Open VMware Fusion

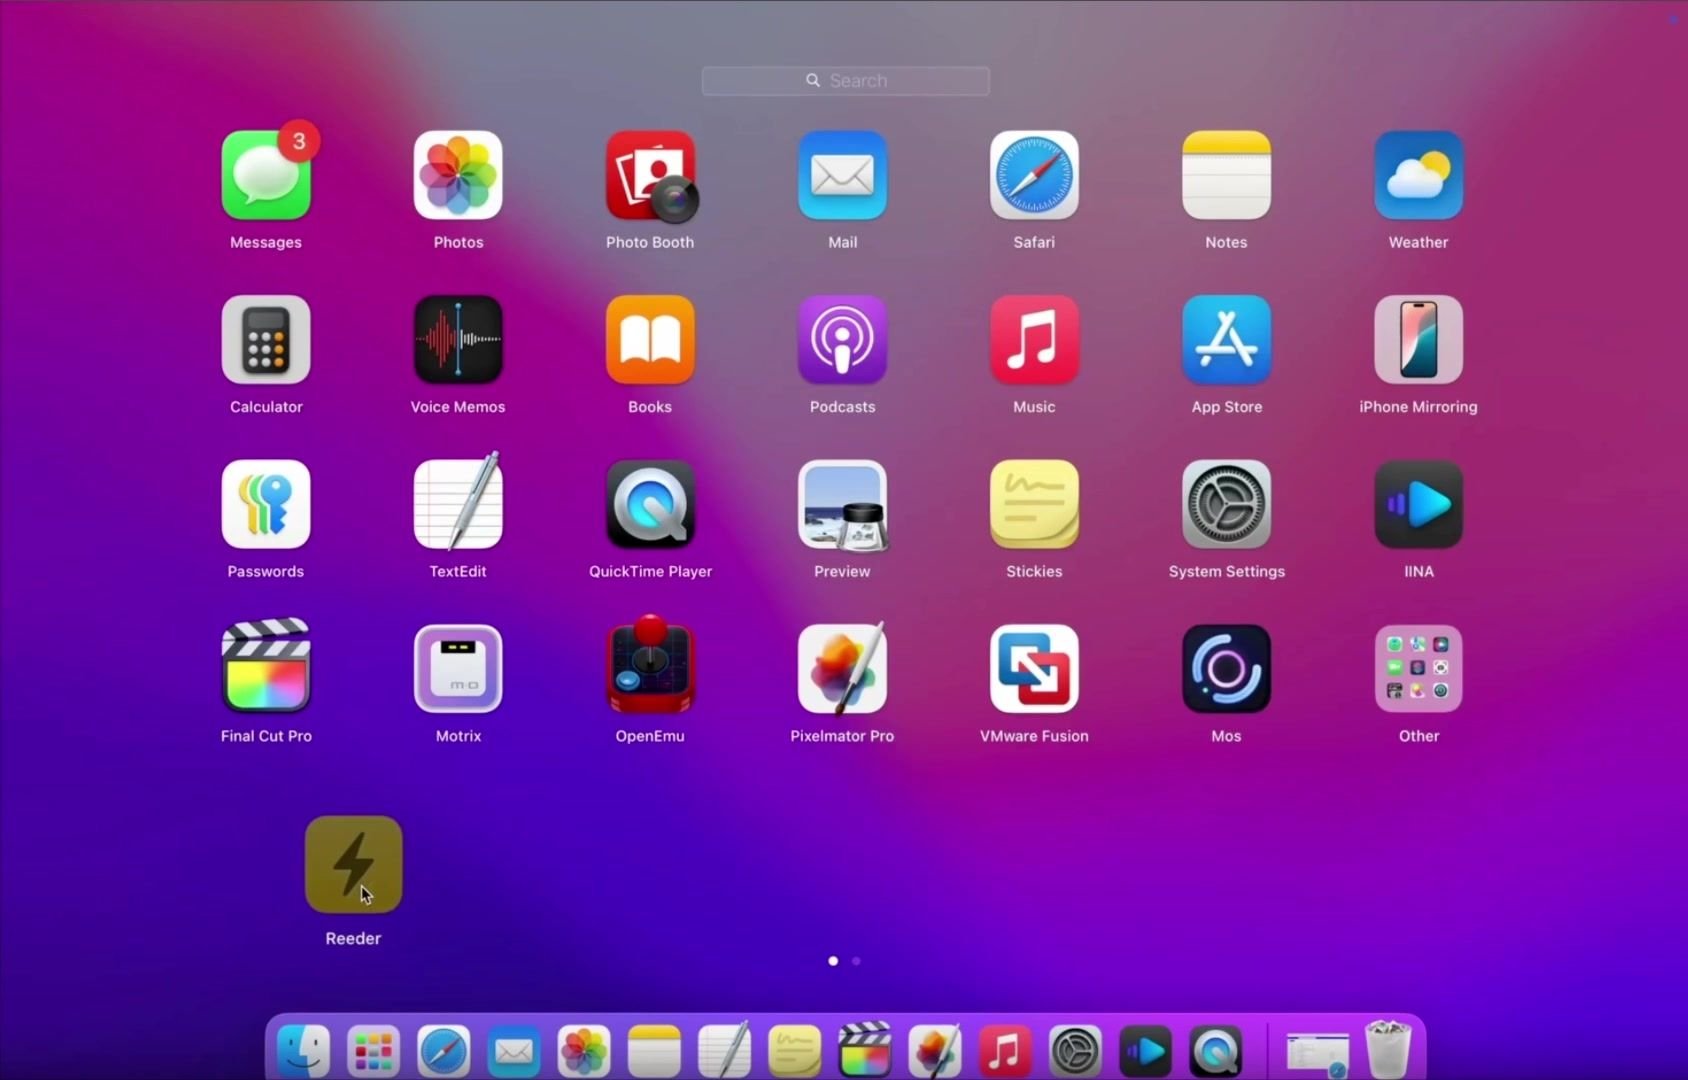point(1034,669)
